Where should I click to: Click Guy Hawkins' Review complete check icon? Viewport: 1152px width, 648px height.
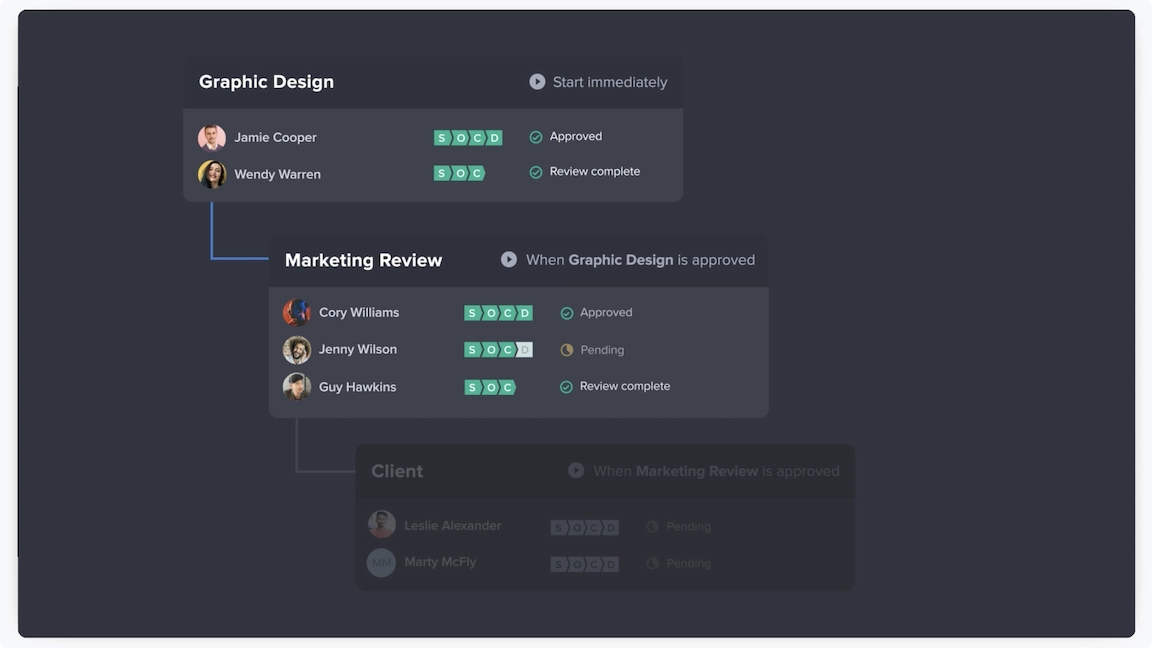[x=566, y=387]
